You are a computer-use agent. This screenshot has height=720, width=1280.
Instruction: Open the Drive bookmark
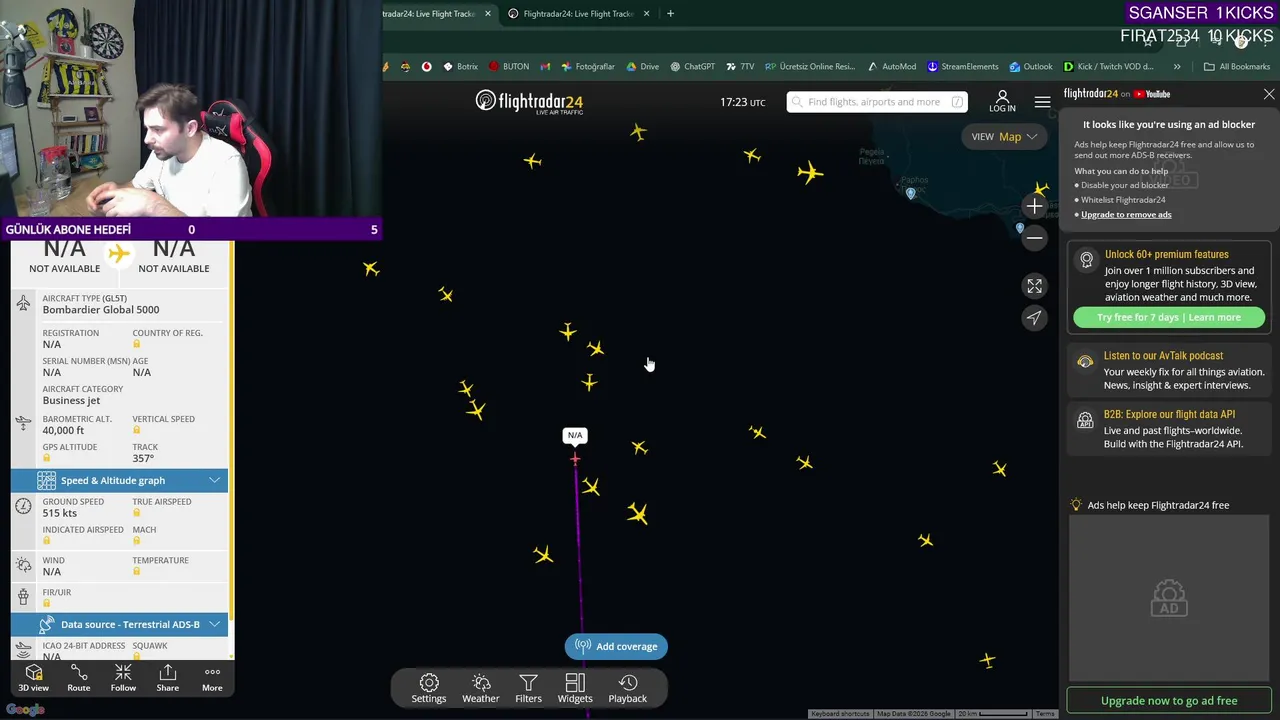tap(642, 67)
